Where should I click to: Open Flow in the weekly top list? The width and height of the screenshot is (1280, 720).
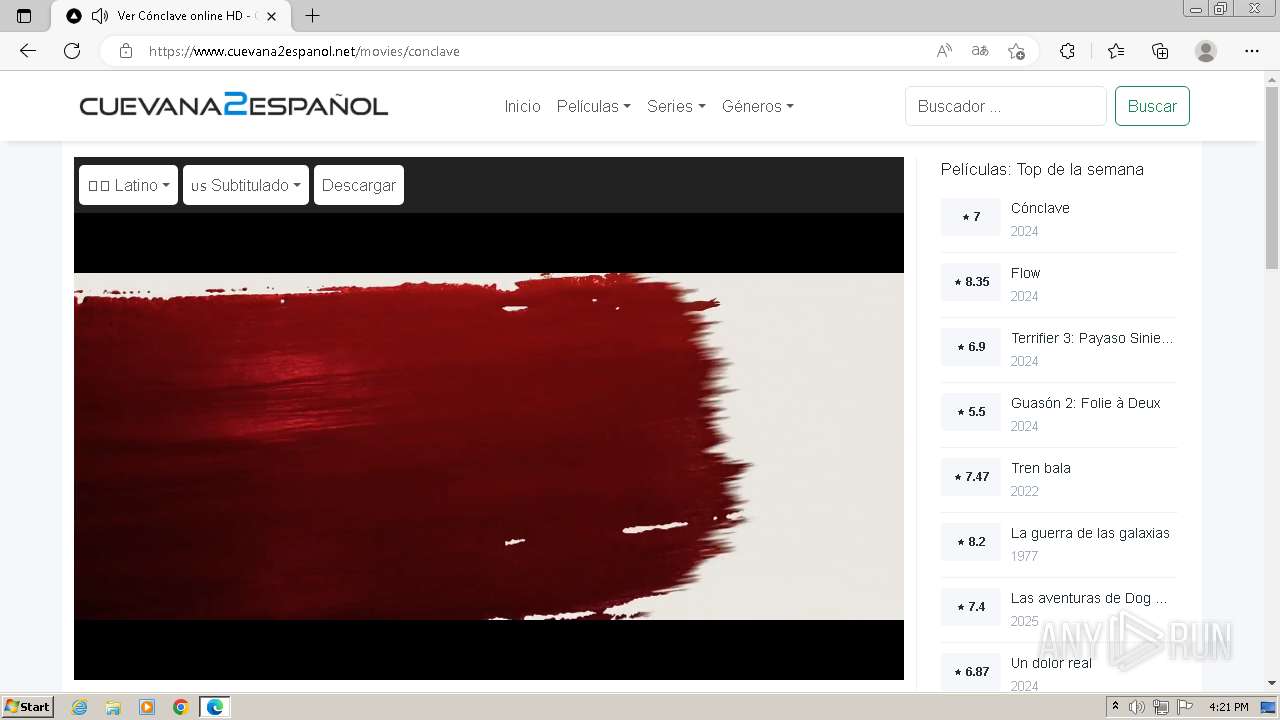pos(1025,273)
